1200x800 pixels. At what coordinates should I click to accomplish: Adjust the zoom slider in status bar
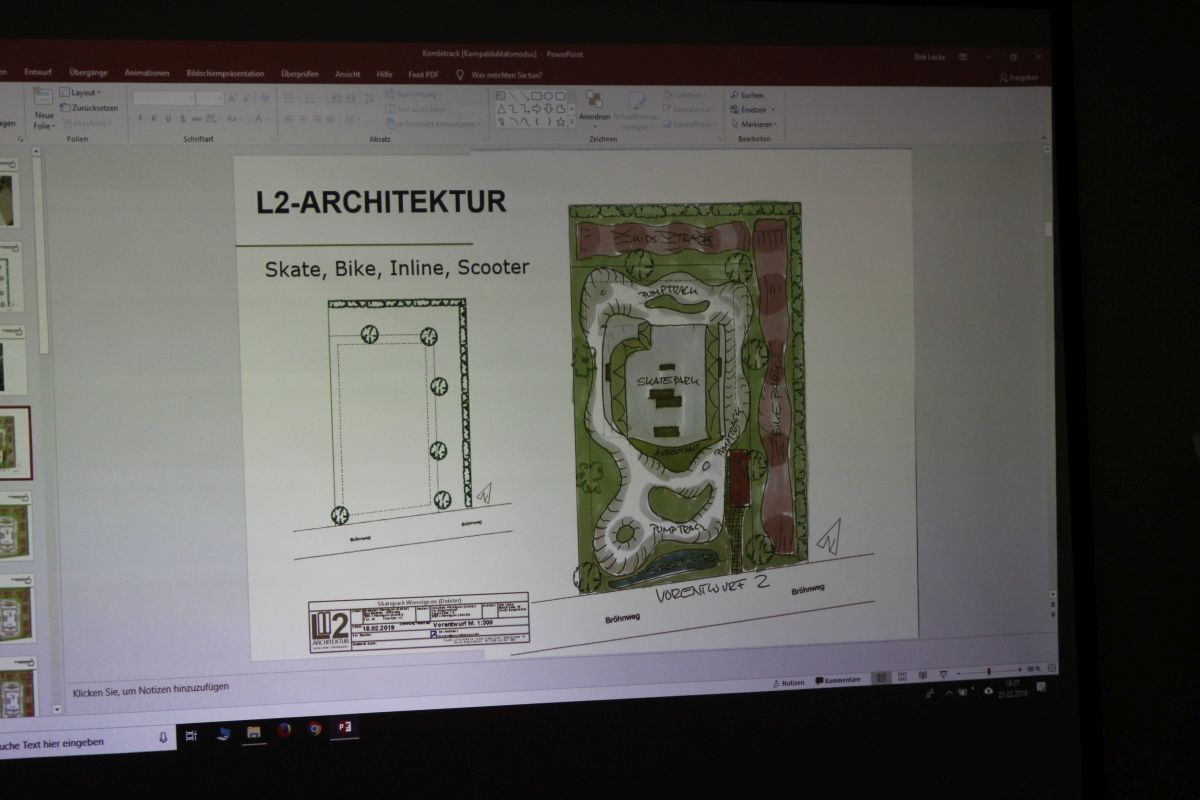tap(988, 672)
